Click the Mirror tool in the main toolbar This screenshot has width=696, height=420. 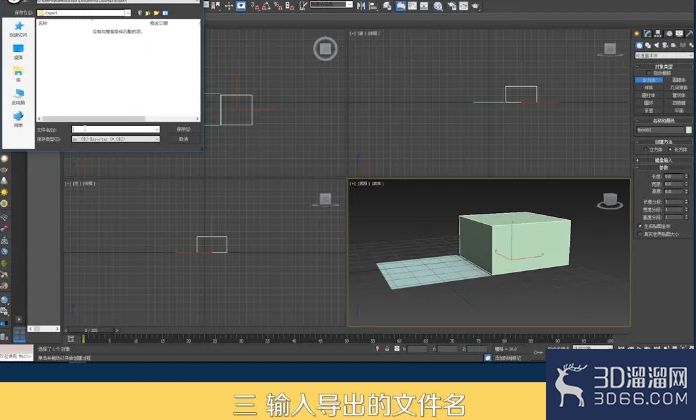(x=361, y=6)
